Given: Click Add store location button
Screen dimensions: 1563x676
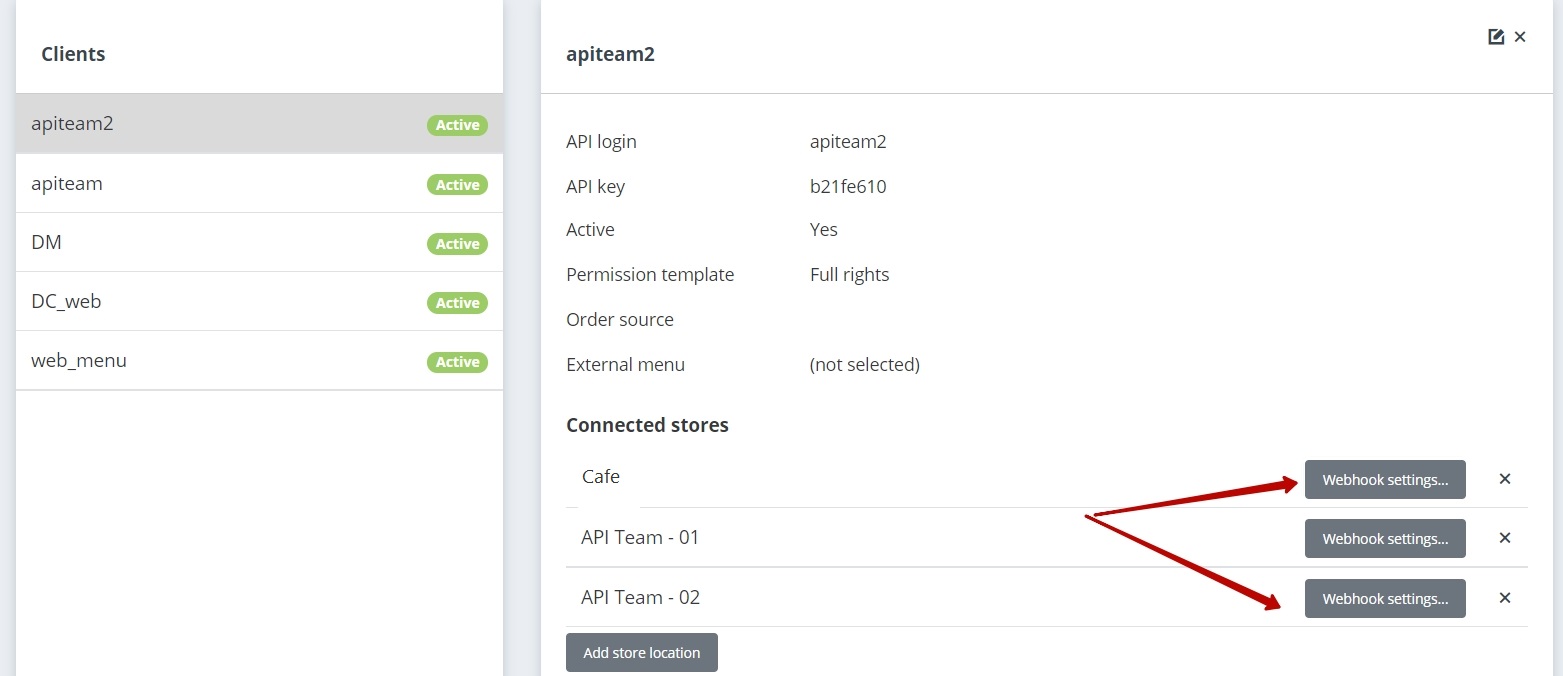Looking at the screenshot, I should coord(641,652).
